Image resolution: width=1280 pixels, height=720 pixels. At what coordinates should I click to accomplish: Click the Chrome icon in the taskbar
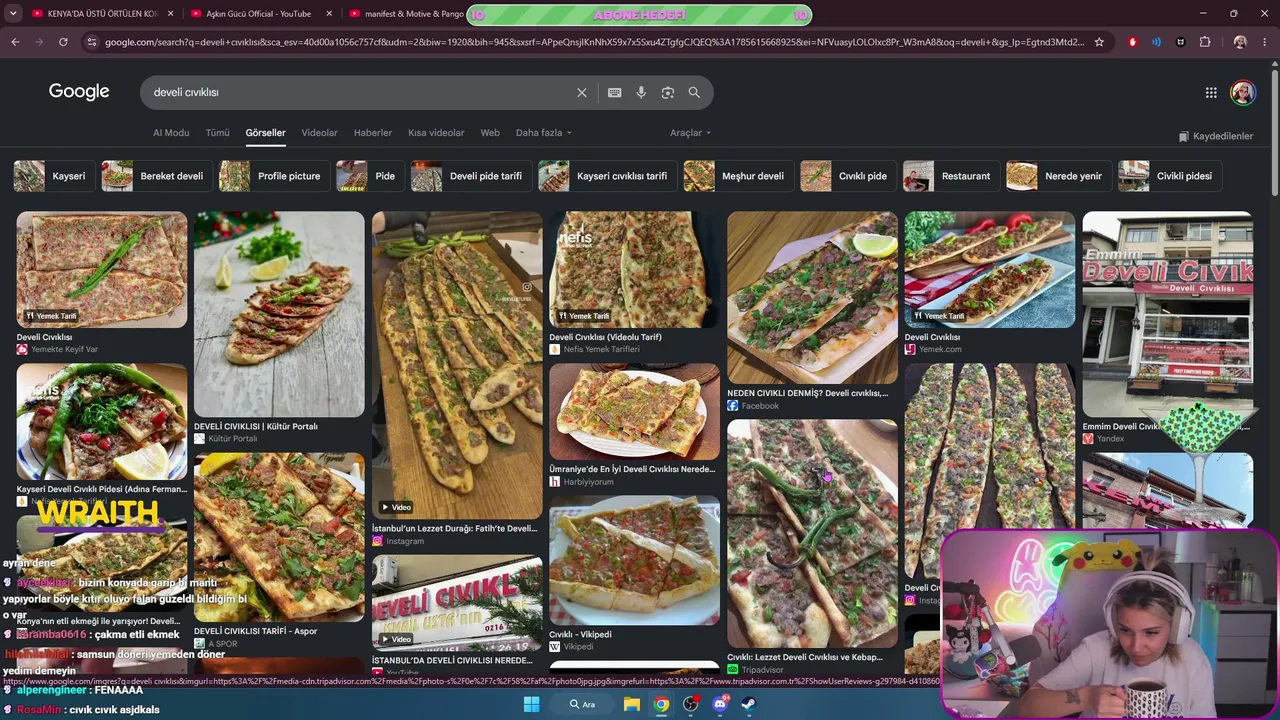pos(661,704)
